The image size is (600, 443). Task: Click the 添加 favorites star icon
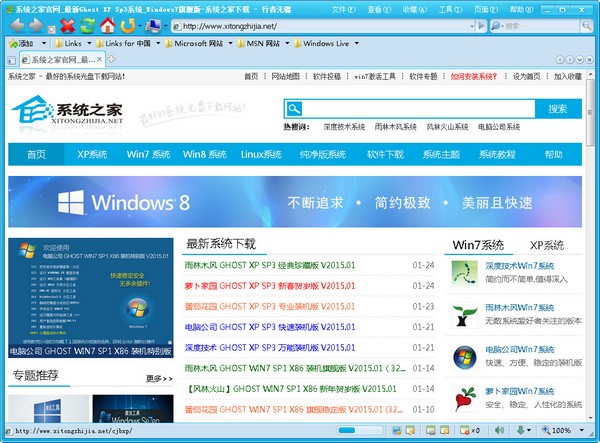pyautogui.click(x=13, y=43)
